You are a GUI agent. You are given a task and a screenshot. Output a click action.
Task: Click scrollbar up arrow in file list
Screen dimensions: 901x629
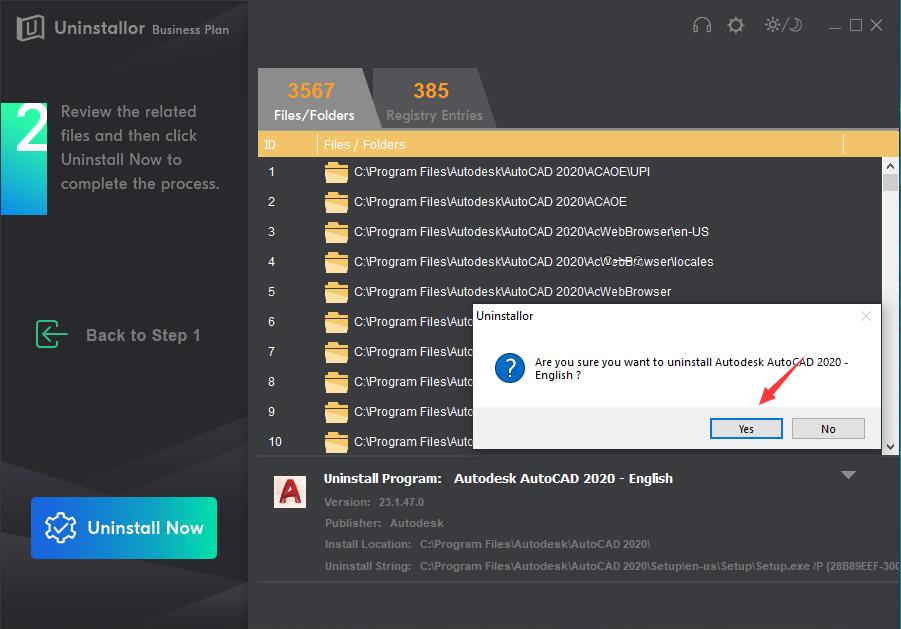(890, 167)
